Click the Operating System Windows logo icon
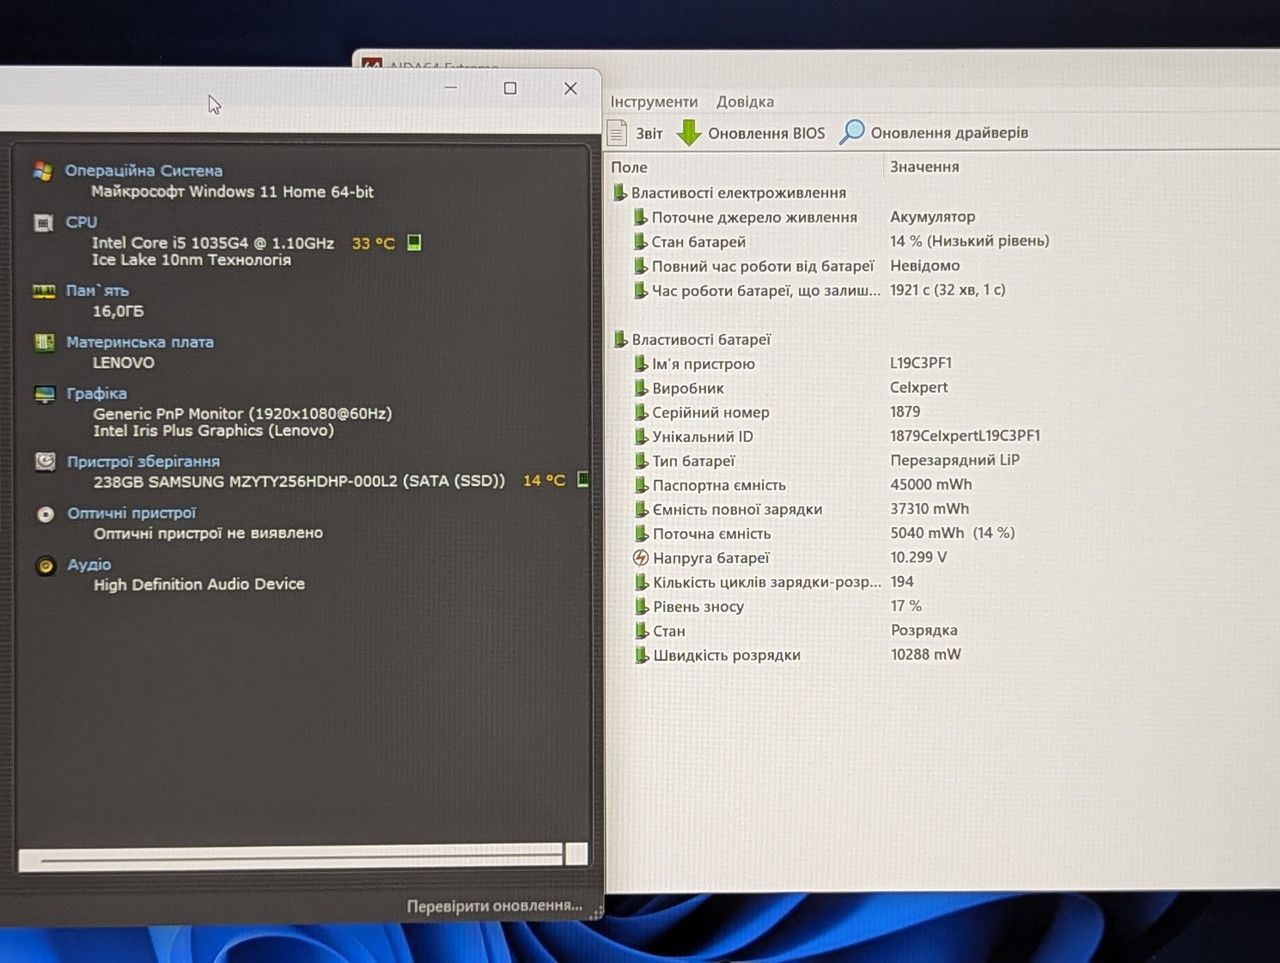 [42, 171]
